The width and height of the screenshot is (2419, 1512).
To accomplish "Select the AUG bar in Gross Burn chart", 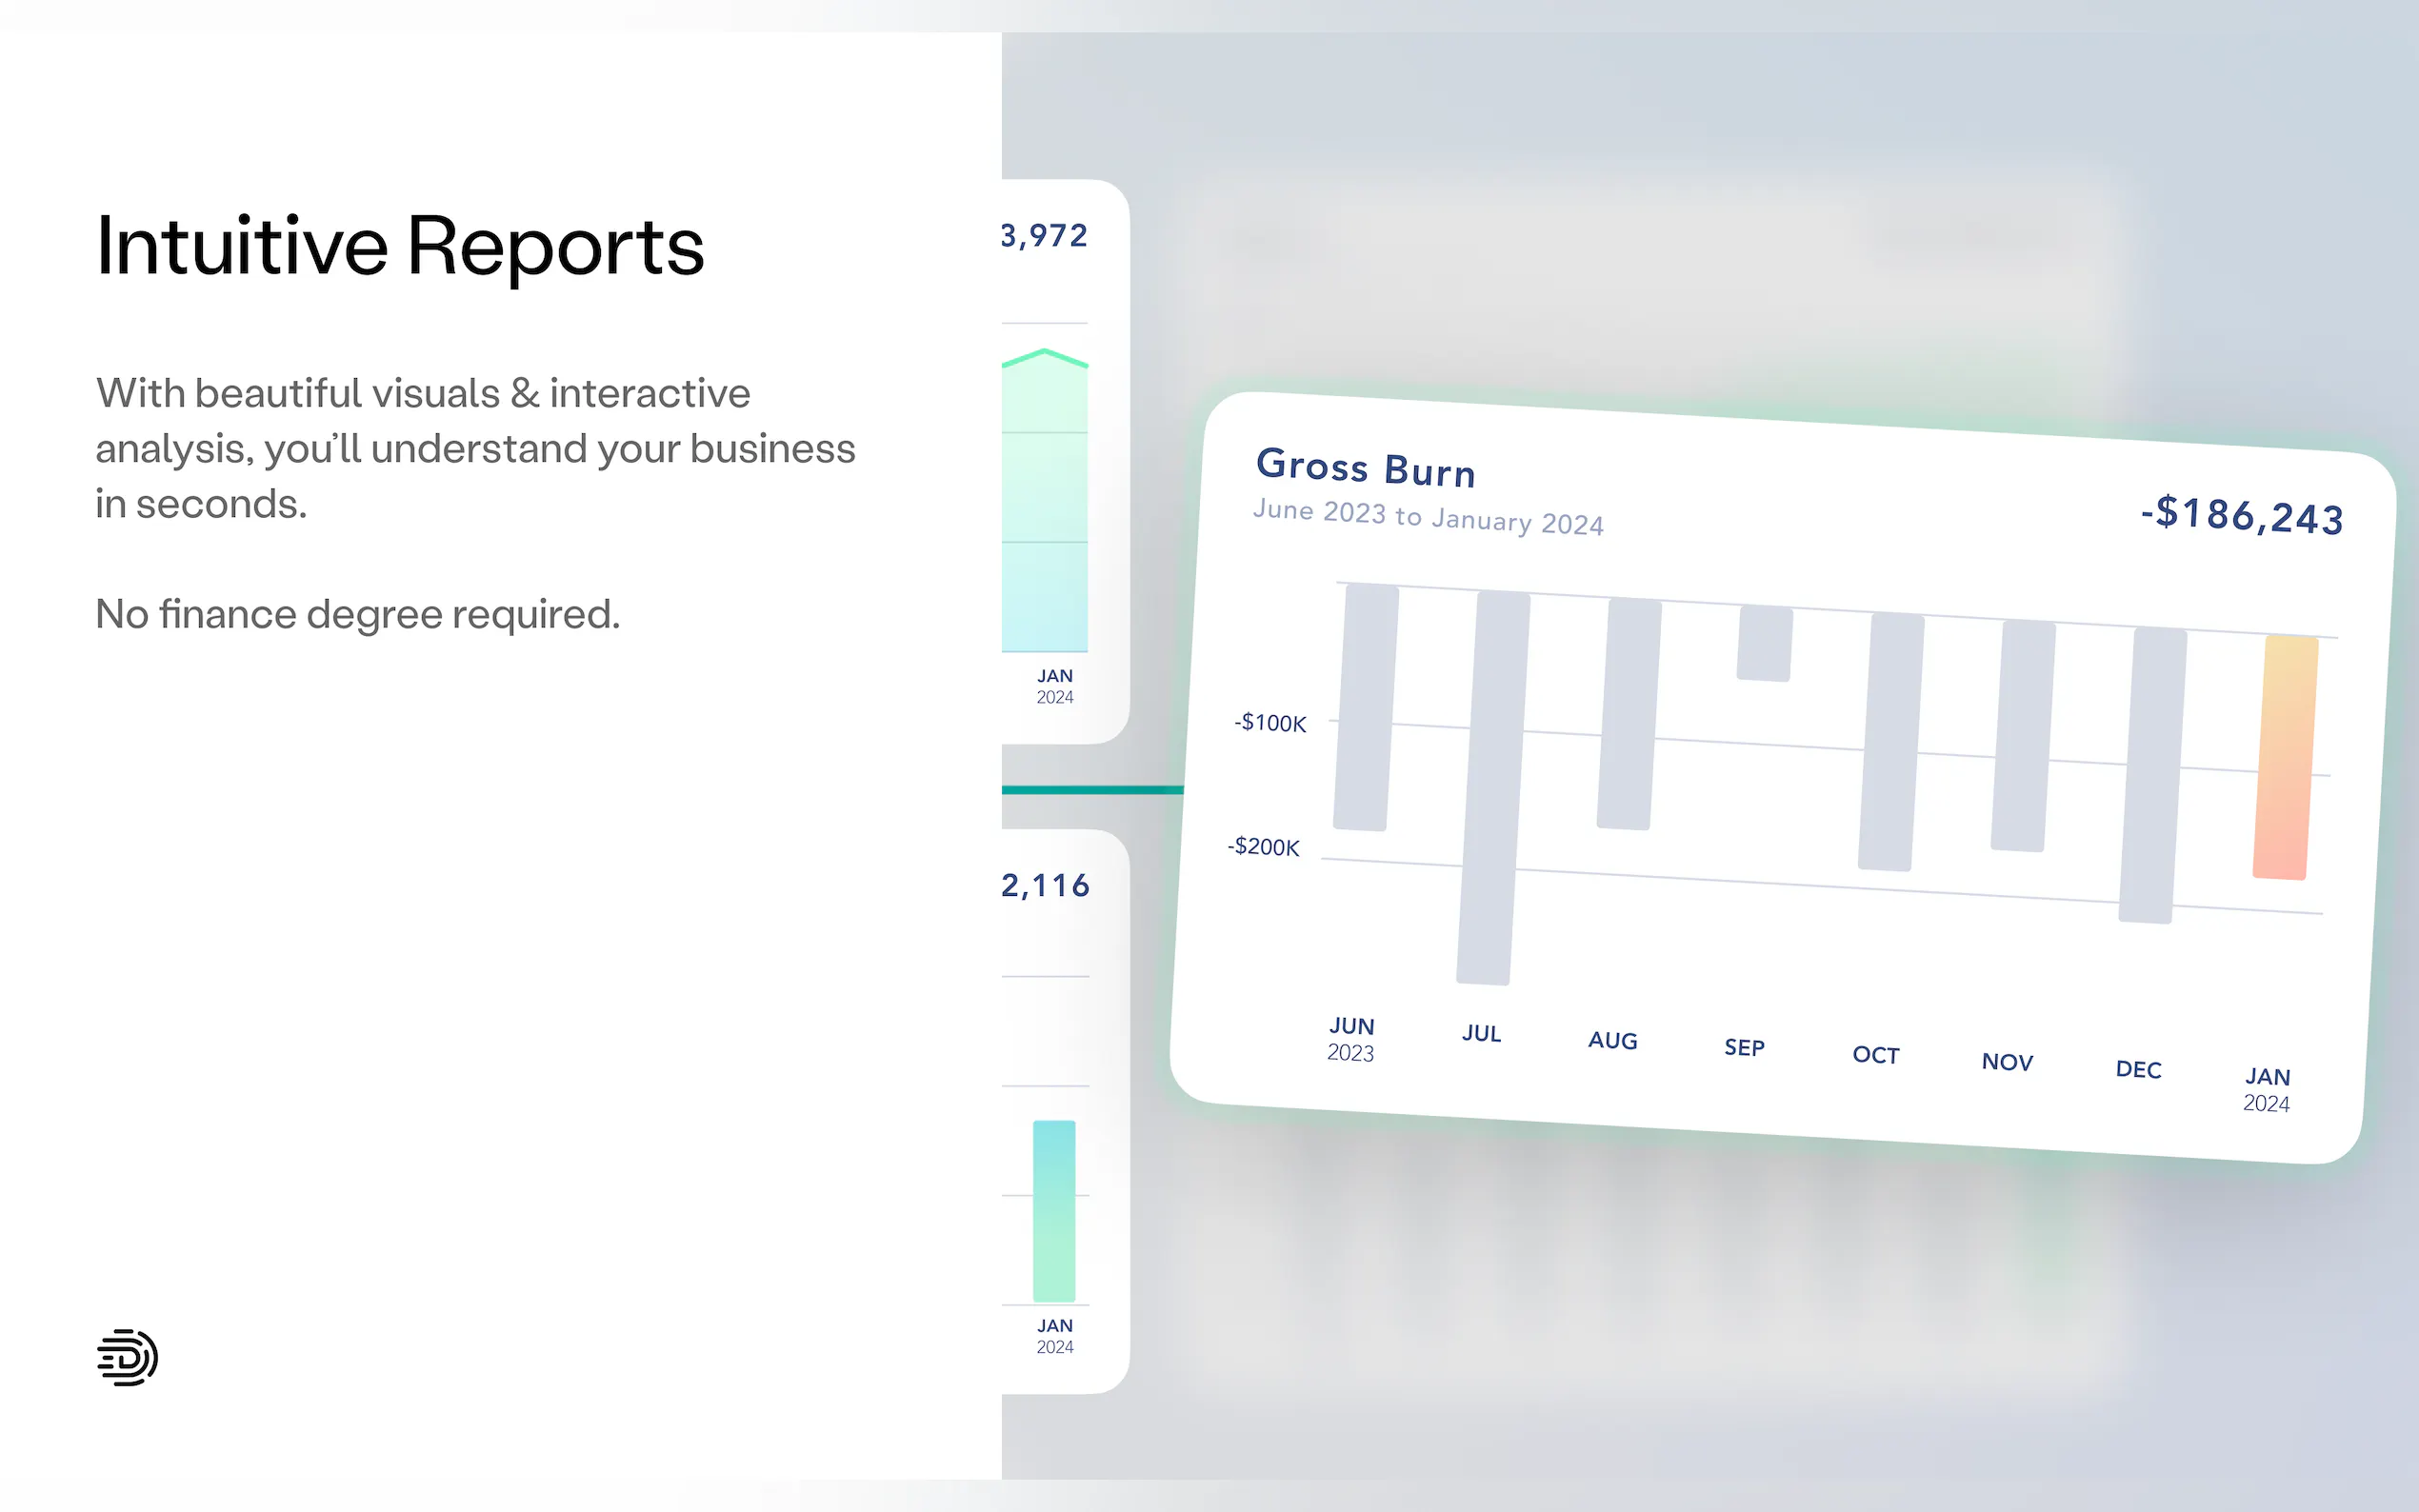I will tap(1629, 714).
